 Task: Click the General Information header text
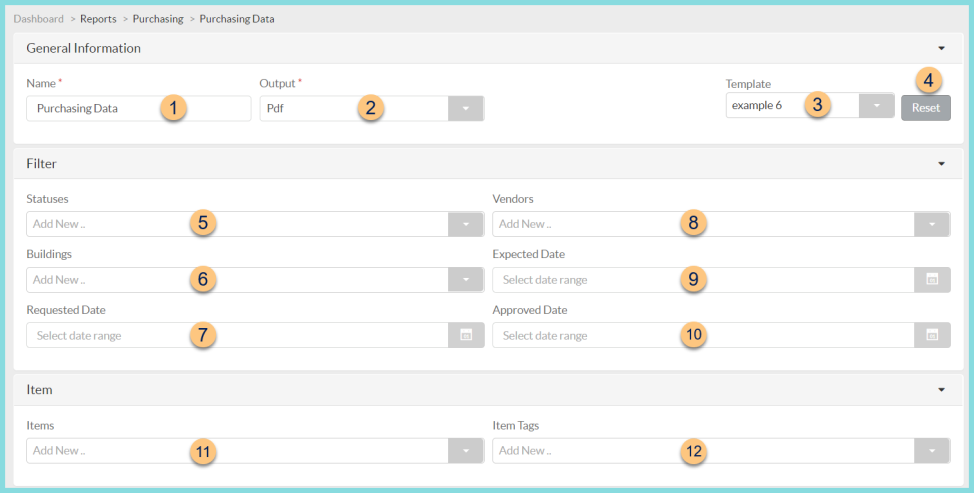coord(83,48)
